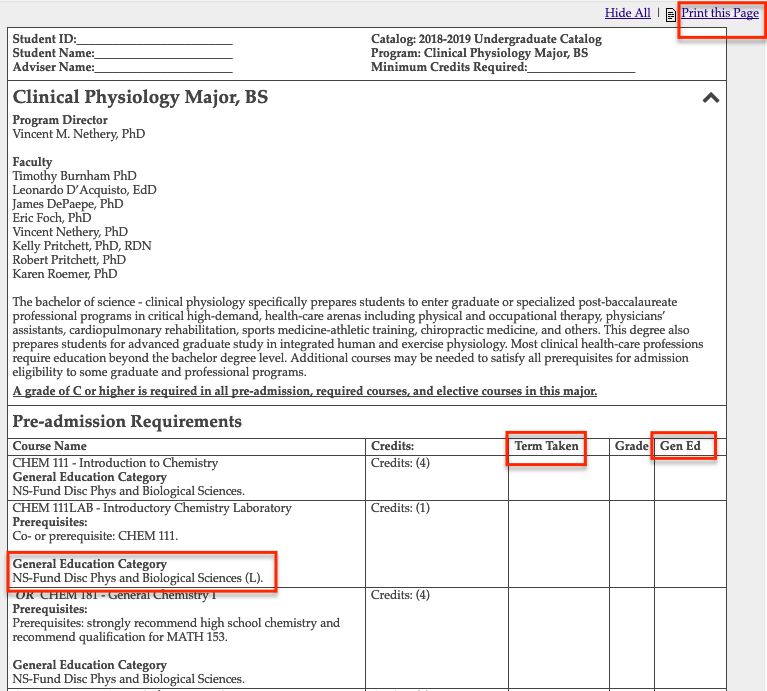Viewport: 767px width, 691px height.
Task: Click Co- or prerequisite: CHEM 111 text
Action: pyautogui.click(x=95, y=536)
